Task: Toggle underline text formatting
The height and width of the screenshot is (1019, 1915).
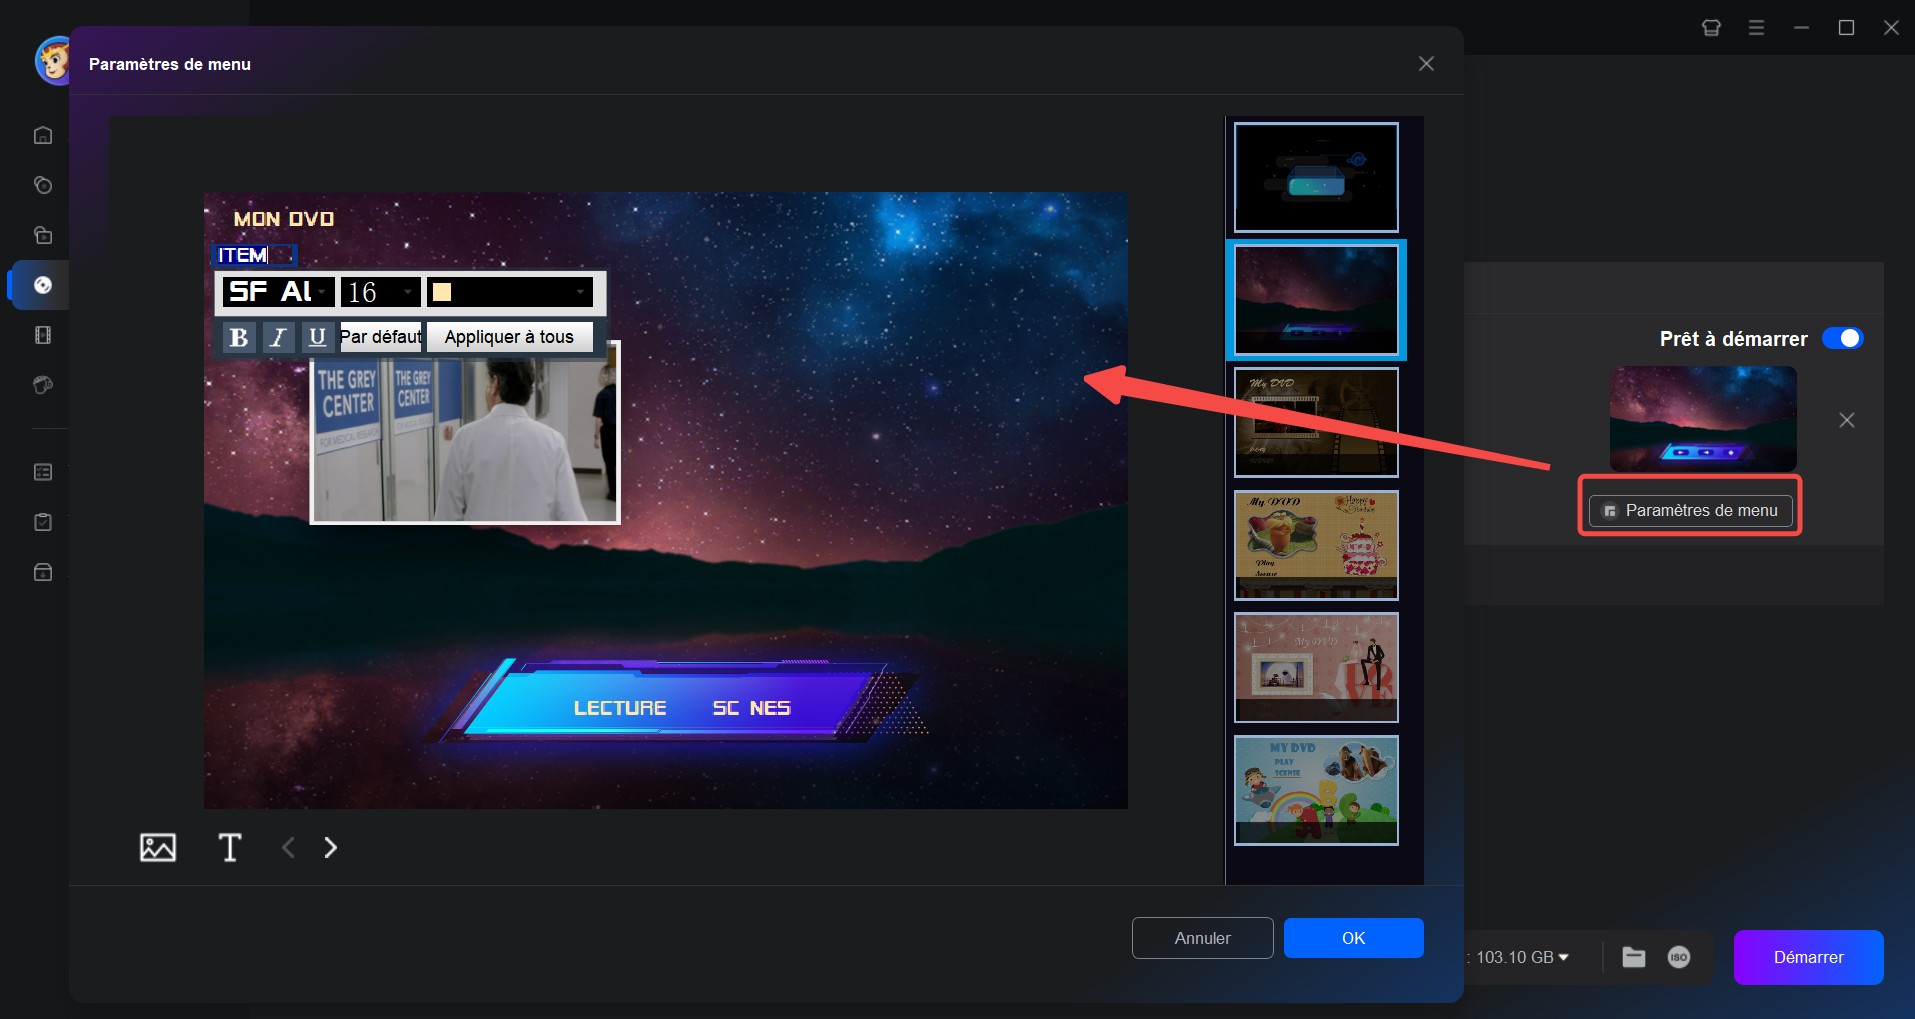Action: coord(317,337)
